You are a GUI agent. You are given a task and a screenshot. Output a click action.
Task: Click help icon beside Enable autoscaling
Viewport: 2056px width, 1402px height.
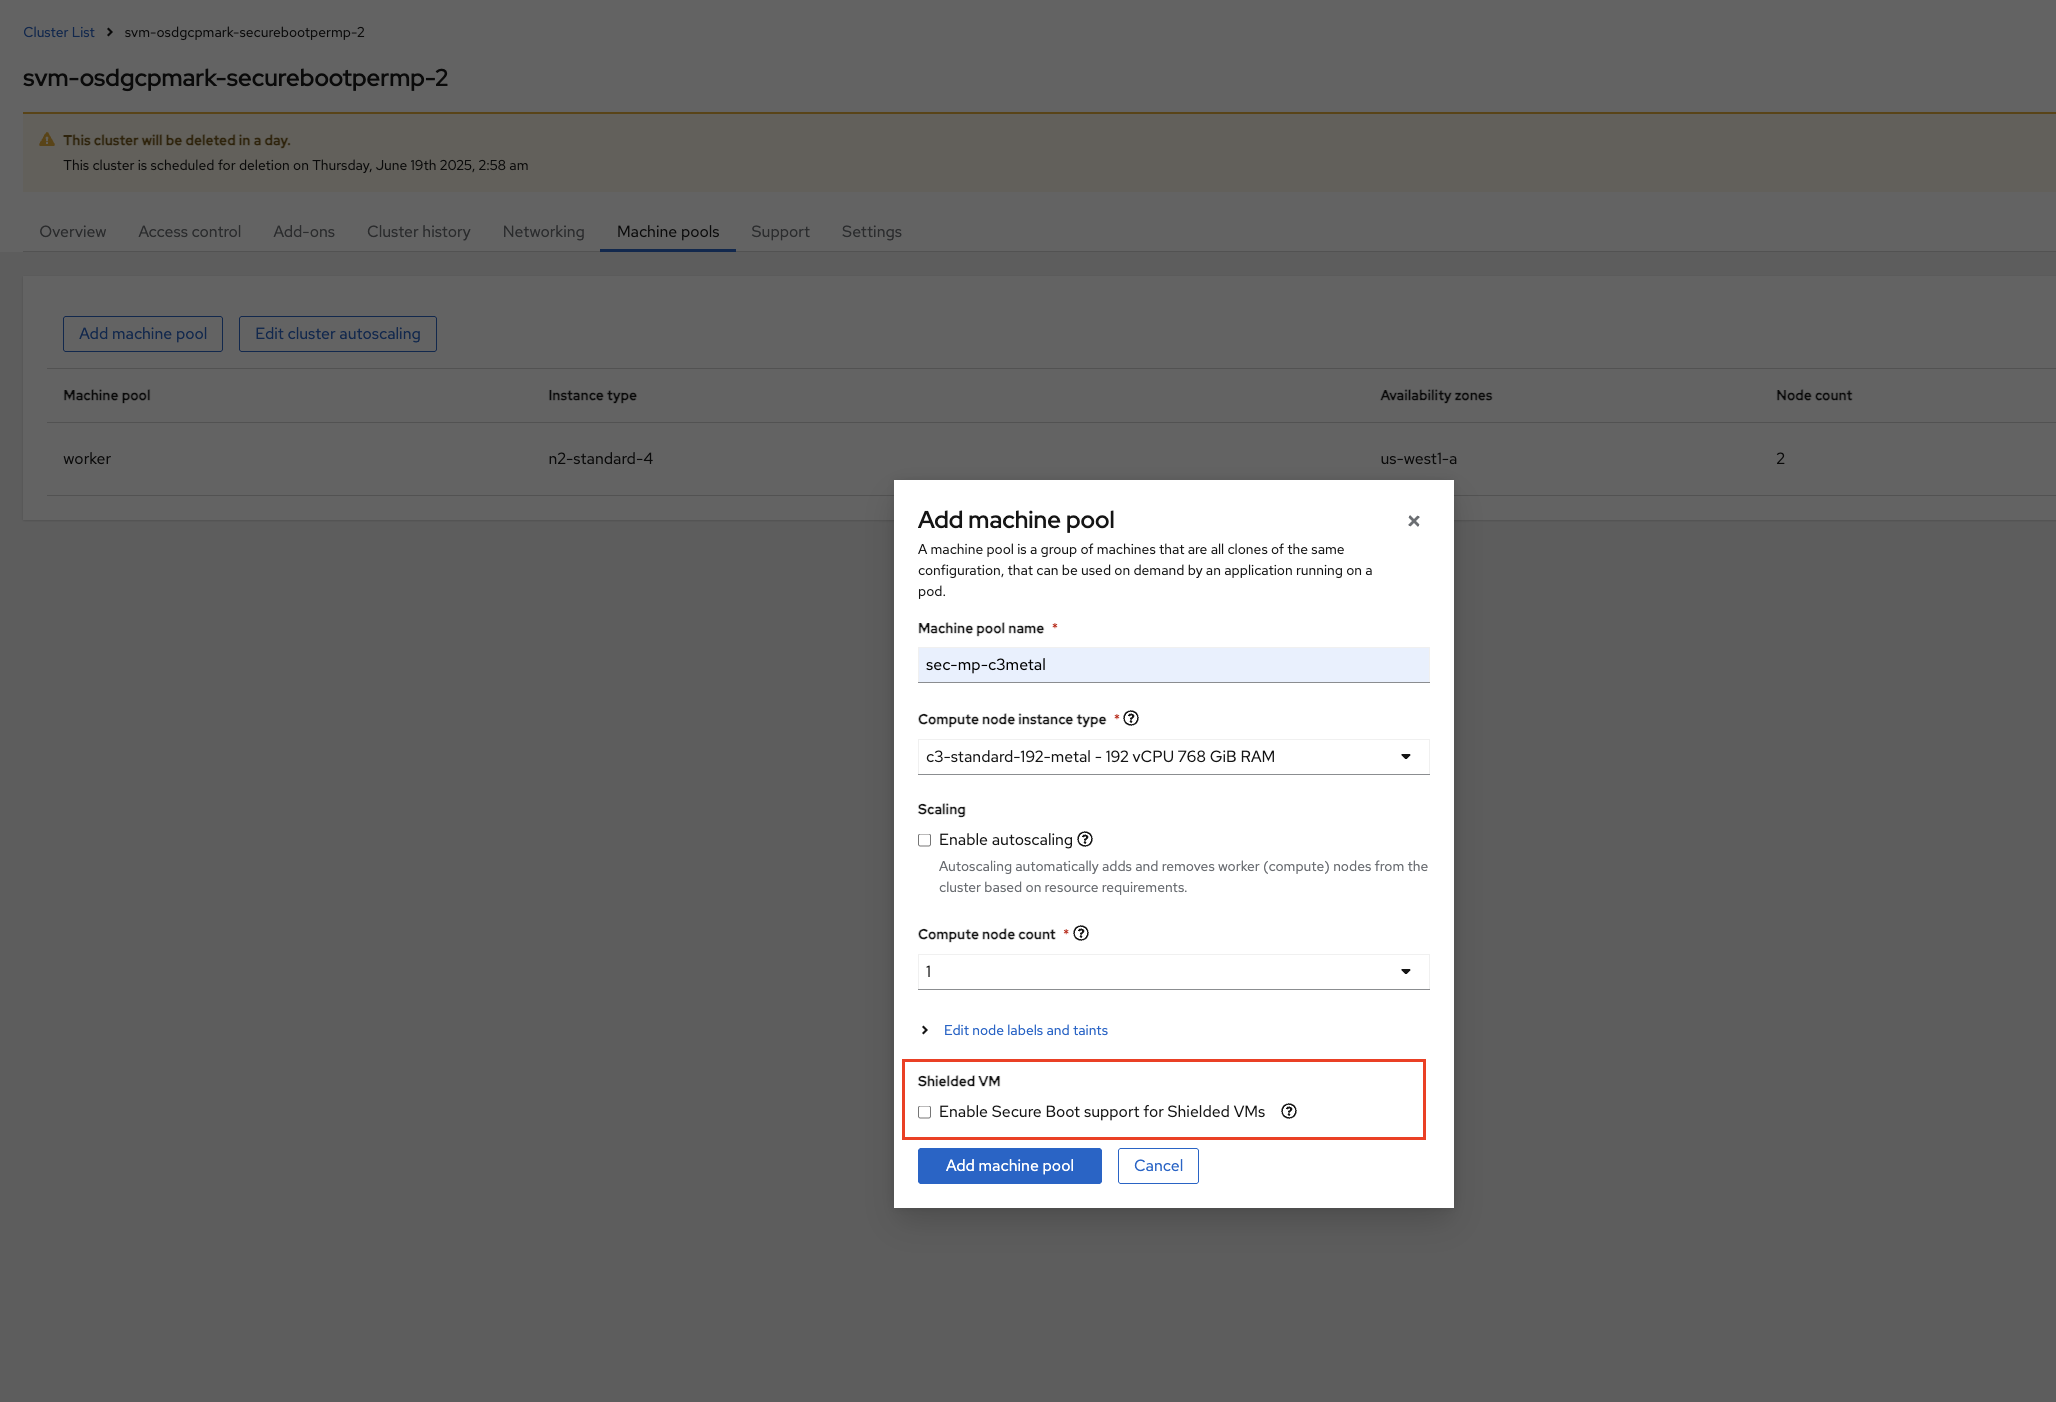(1085, 840)
